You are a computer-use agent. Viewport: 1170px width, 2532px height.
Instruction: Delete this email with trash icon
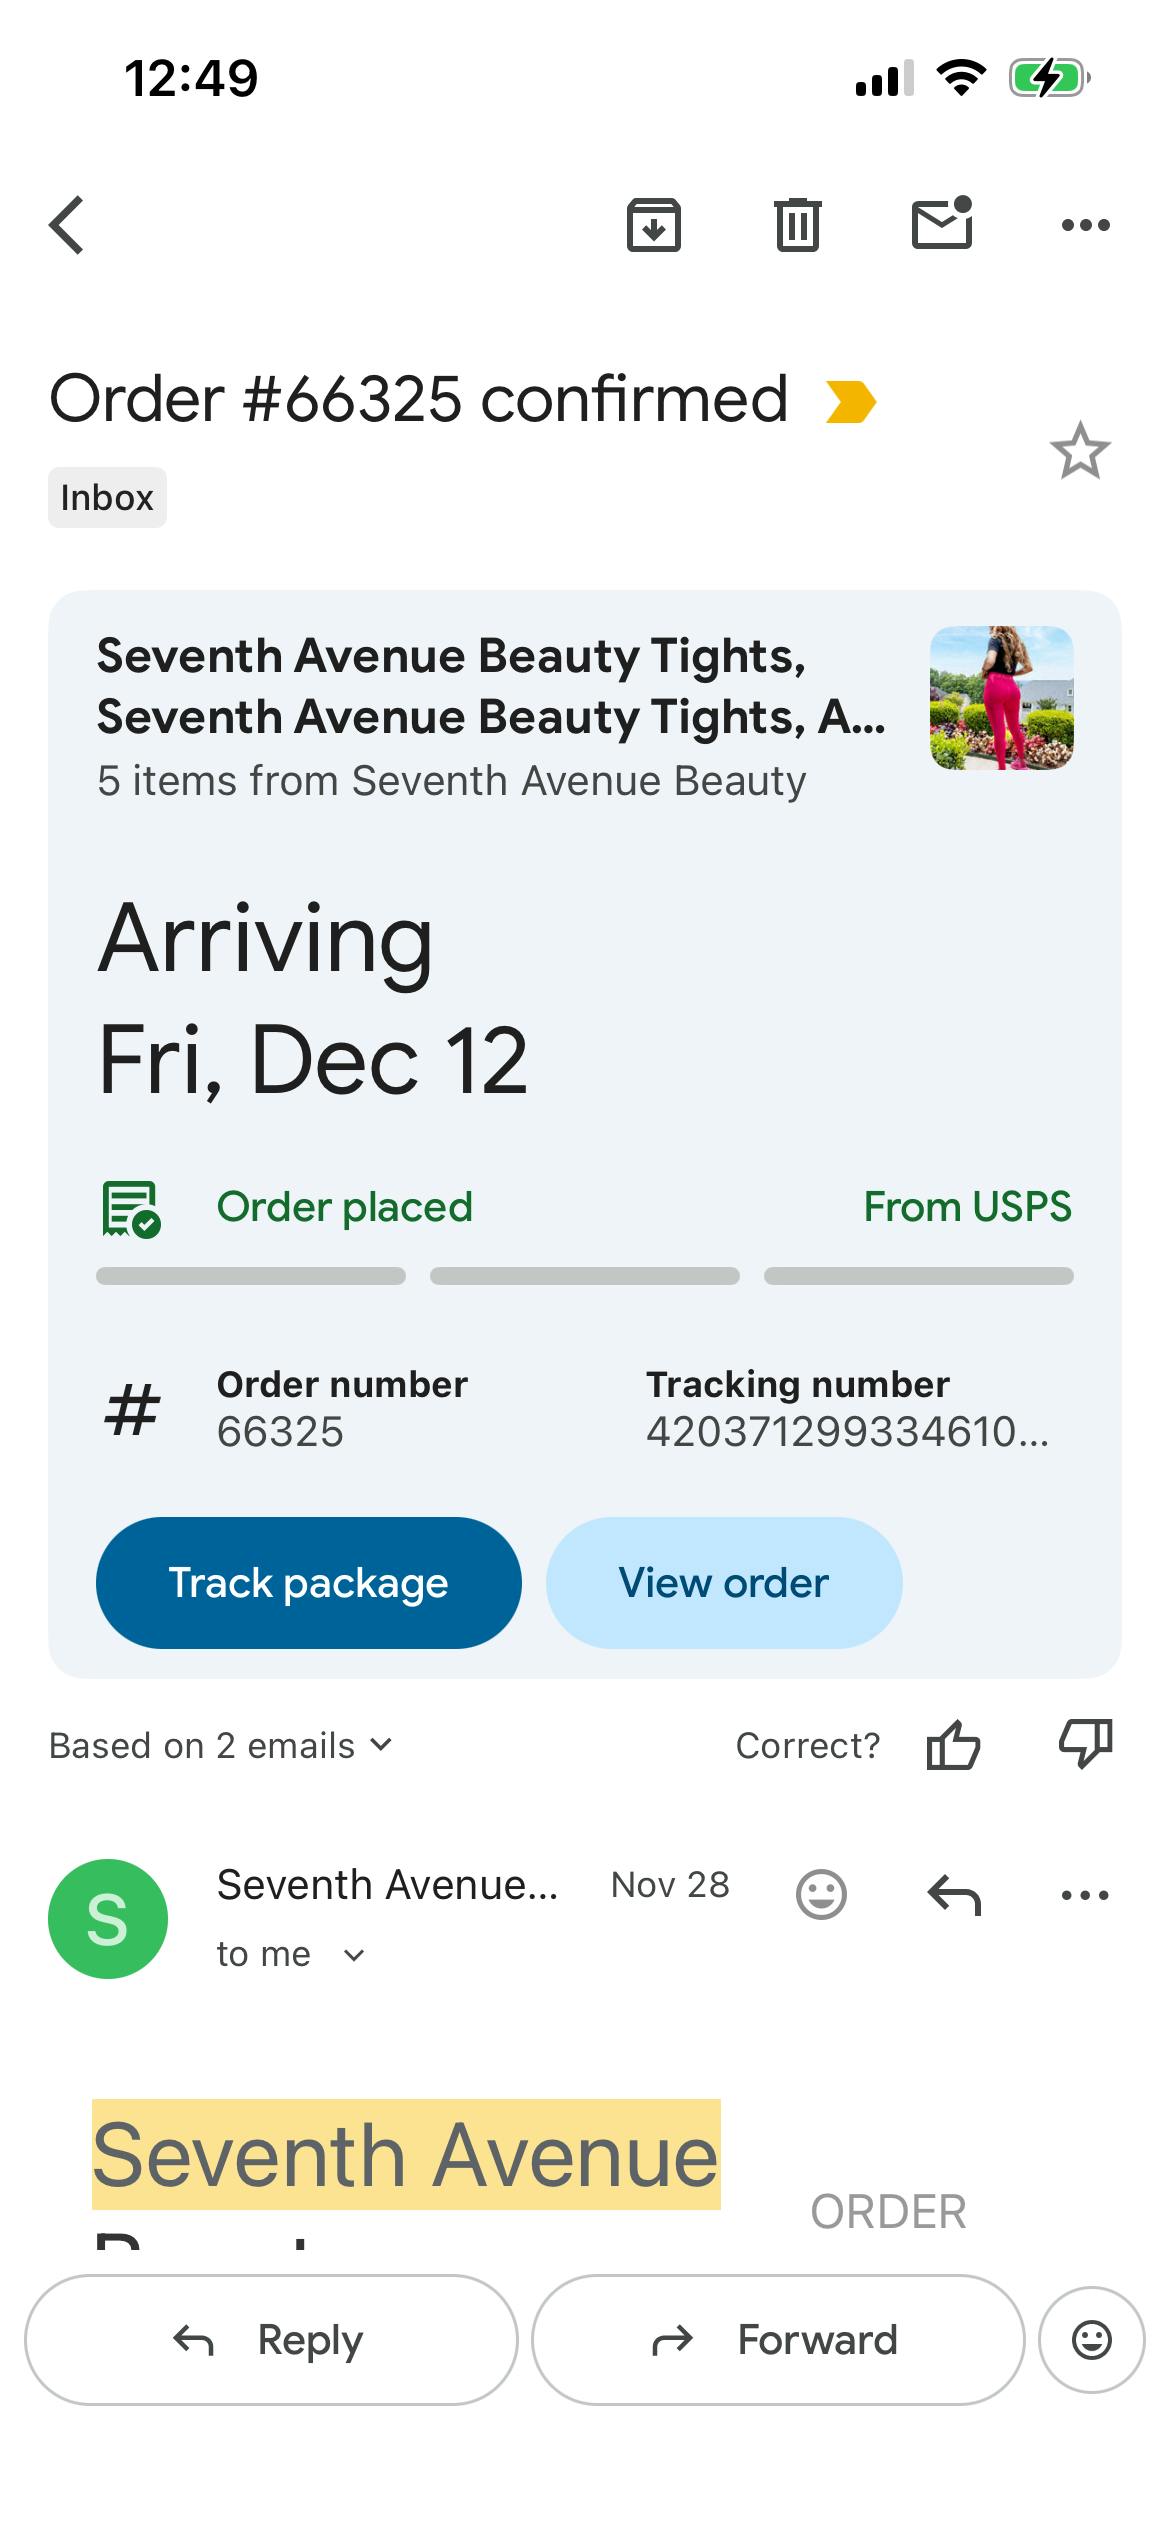click(x=797, y=225)
